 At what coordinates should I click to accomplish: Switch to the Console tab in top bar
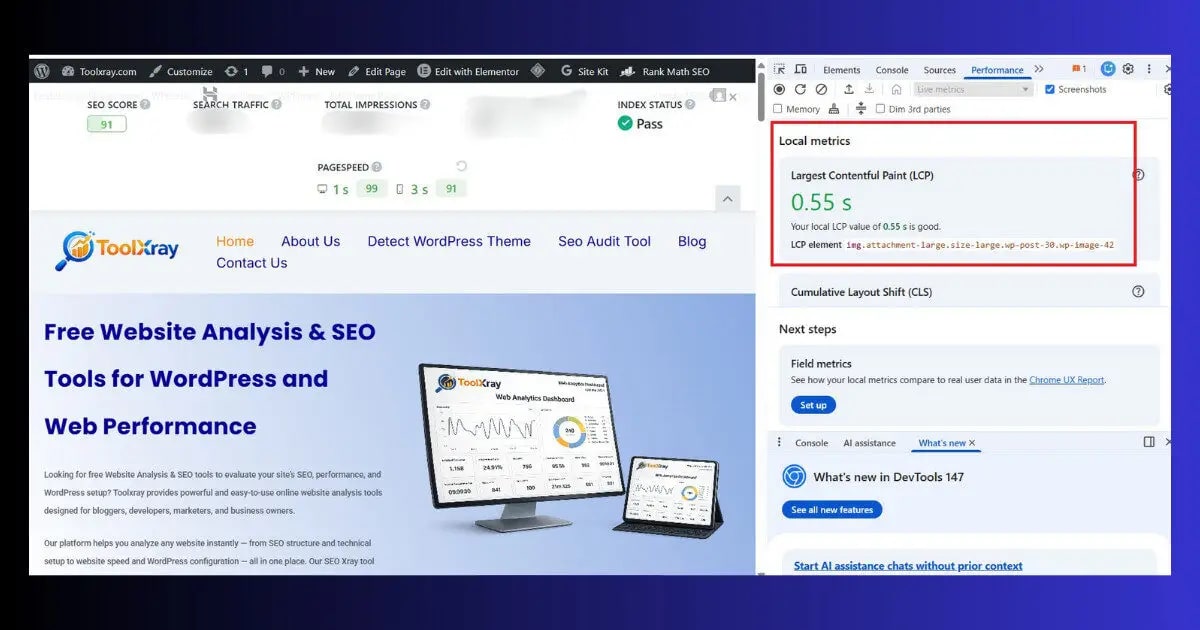(x=892, y=70)
